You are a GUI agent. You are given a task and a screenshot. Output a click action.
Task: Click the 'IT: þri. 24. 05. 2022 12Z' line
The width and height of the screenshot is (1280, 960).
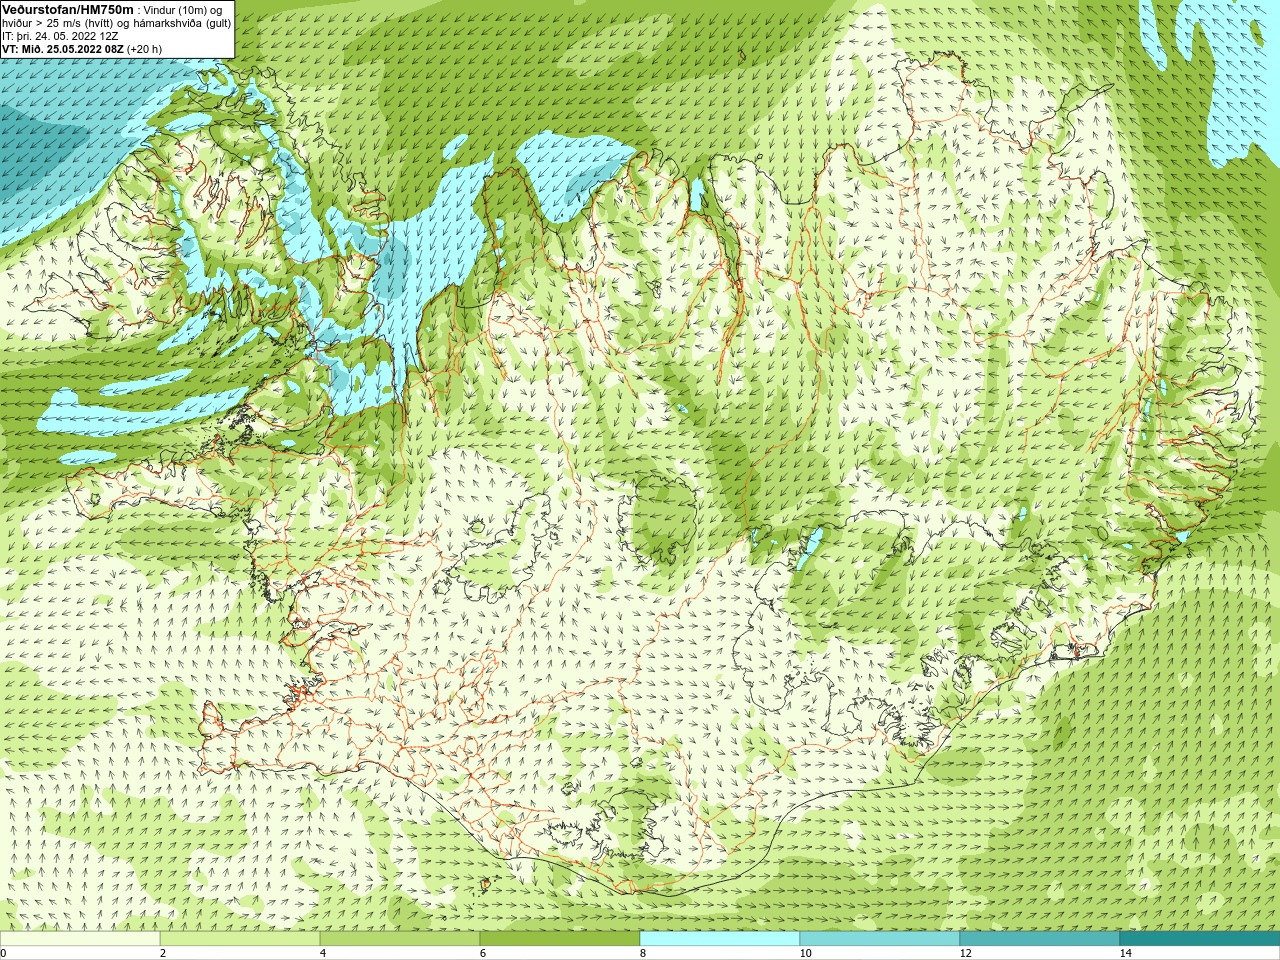pyautogui.click(x=60, y=36)
